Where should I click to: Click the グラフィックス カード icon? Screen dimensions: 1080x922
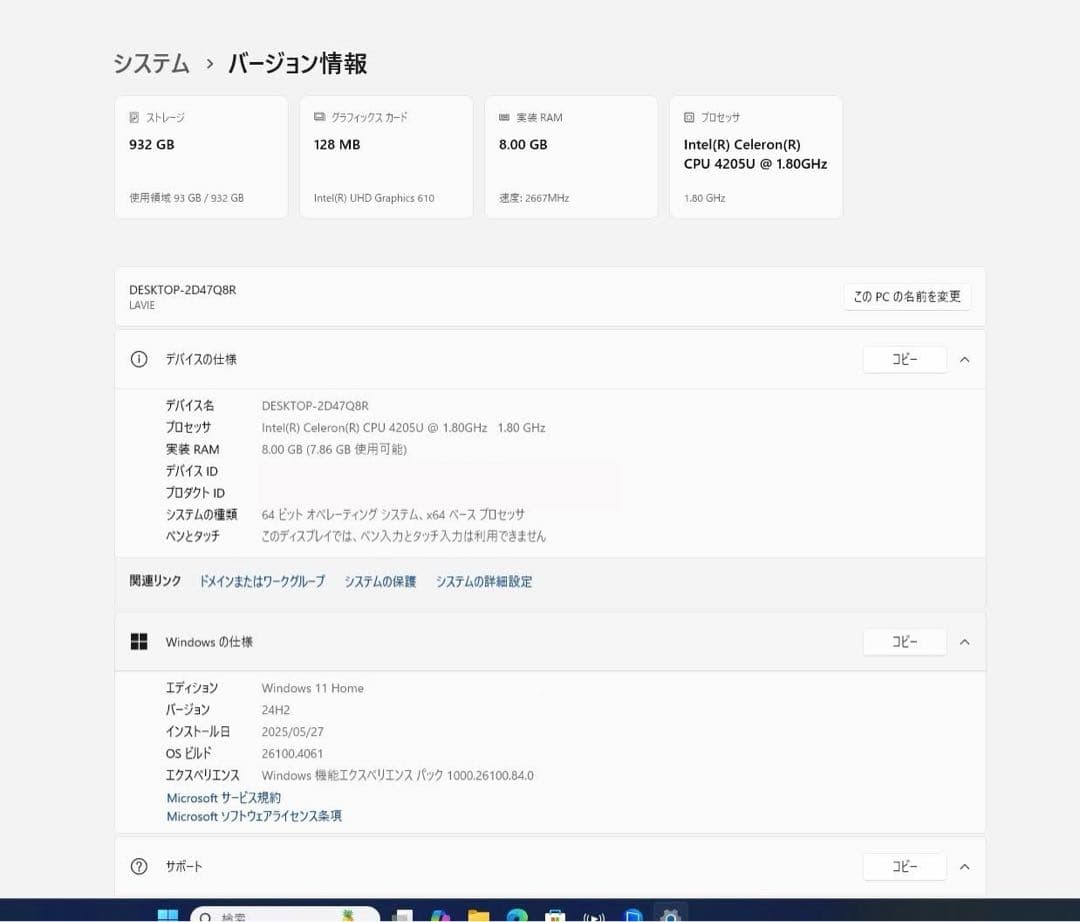318,117
